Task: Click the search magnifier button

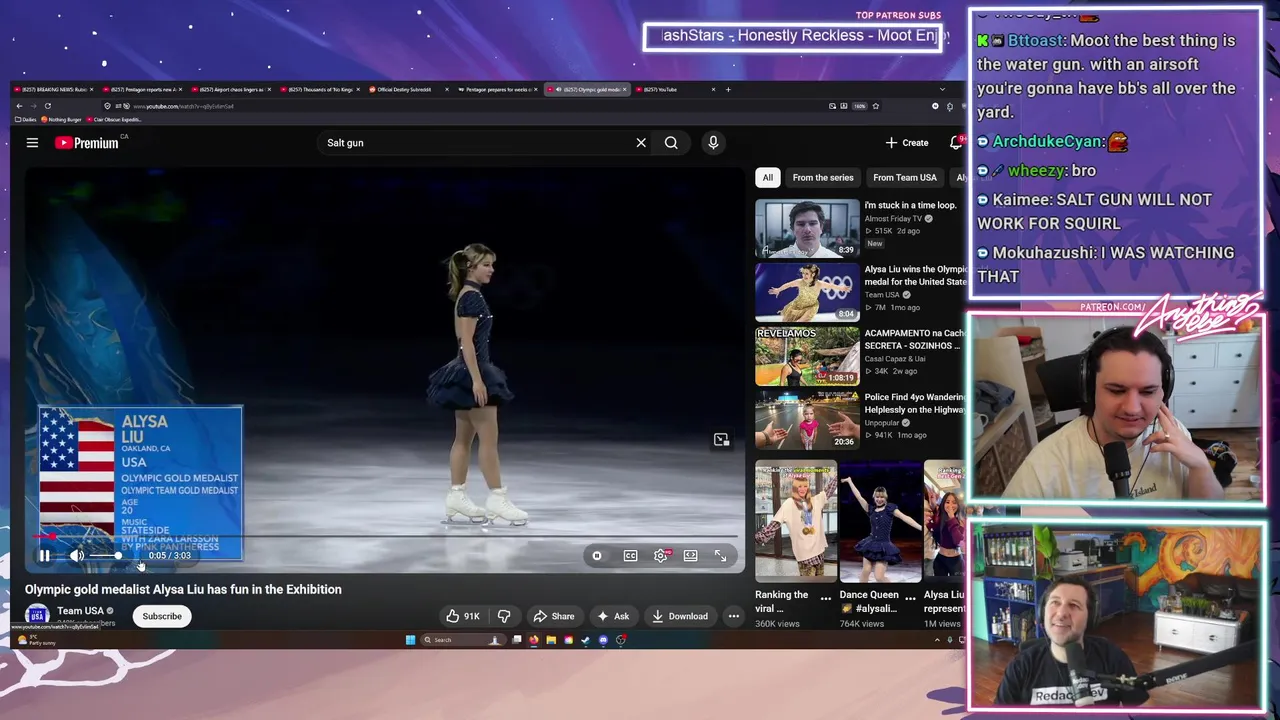Action: [x=671, y=143]
